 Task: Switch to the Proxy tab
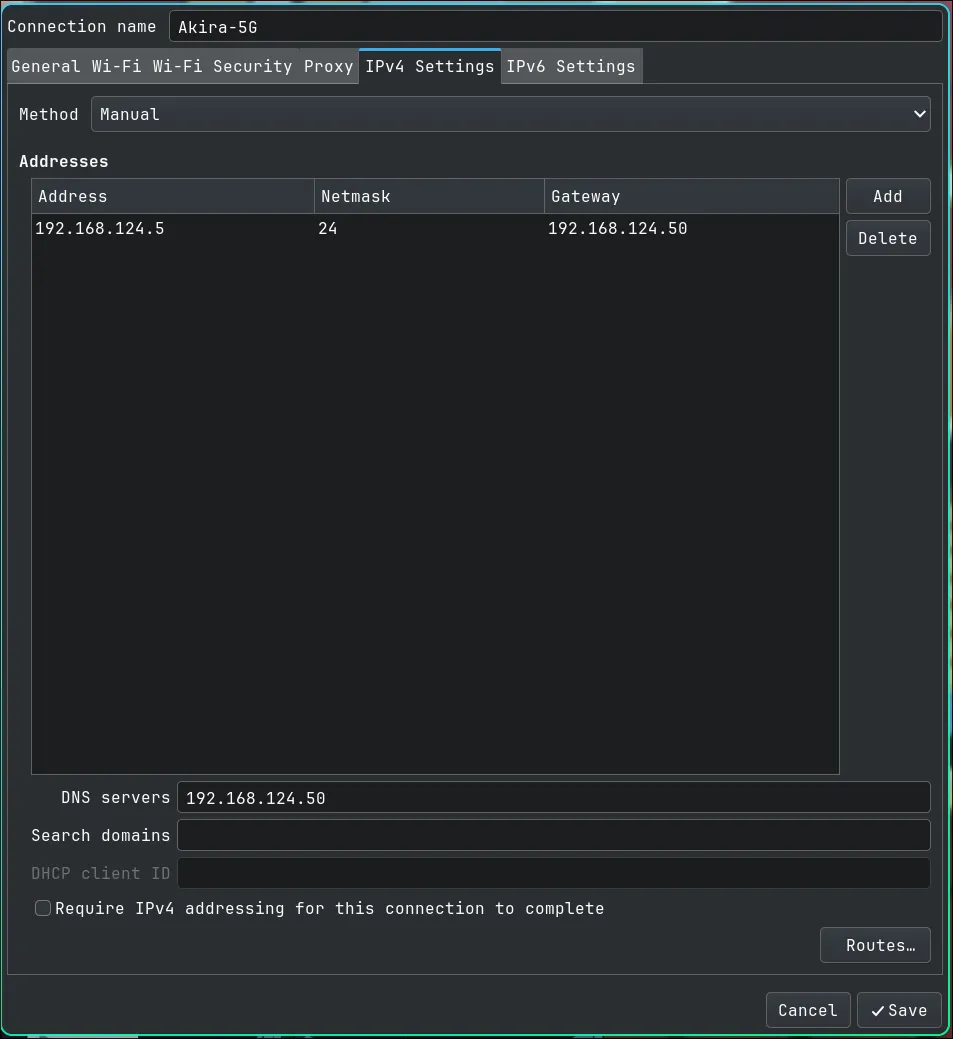[328, 66]
